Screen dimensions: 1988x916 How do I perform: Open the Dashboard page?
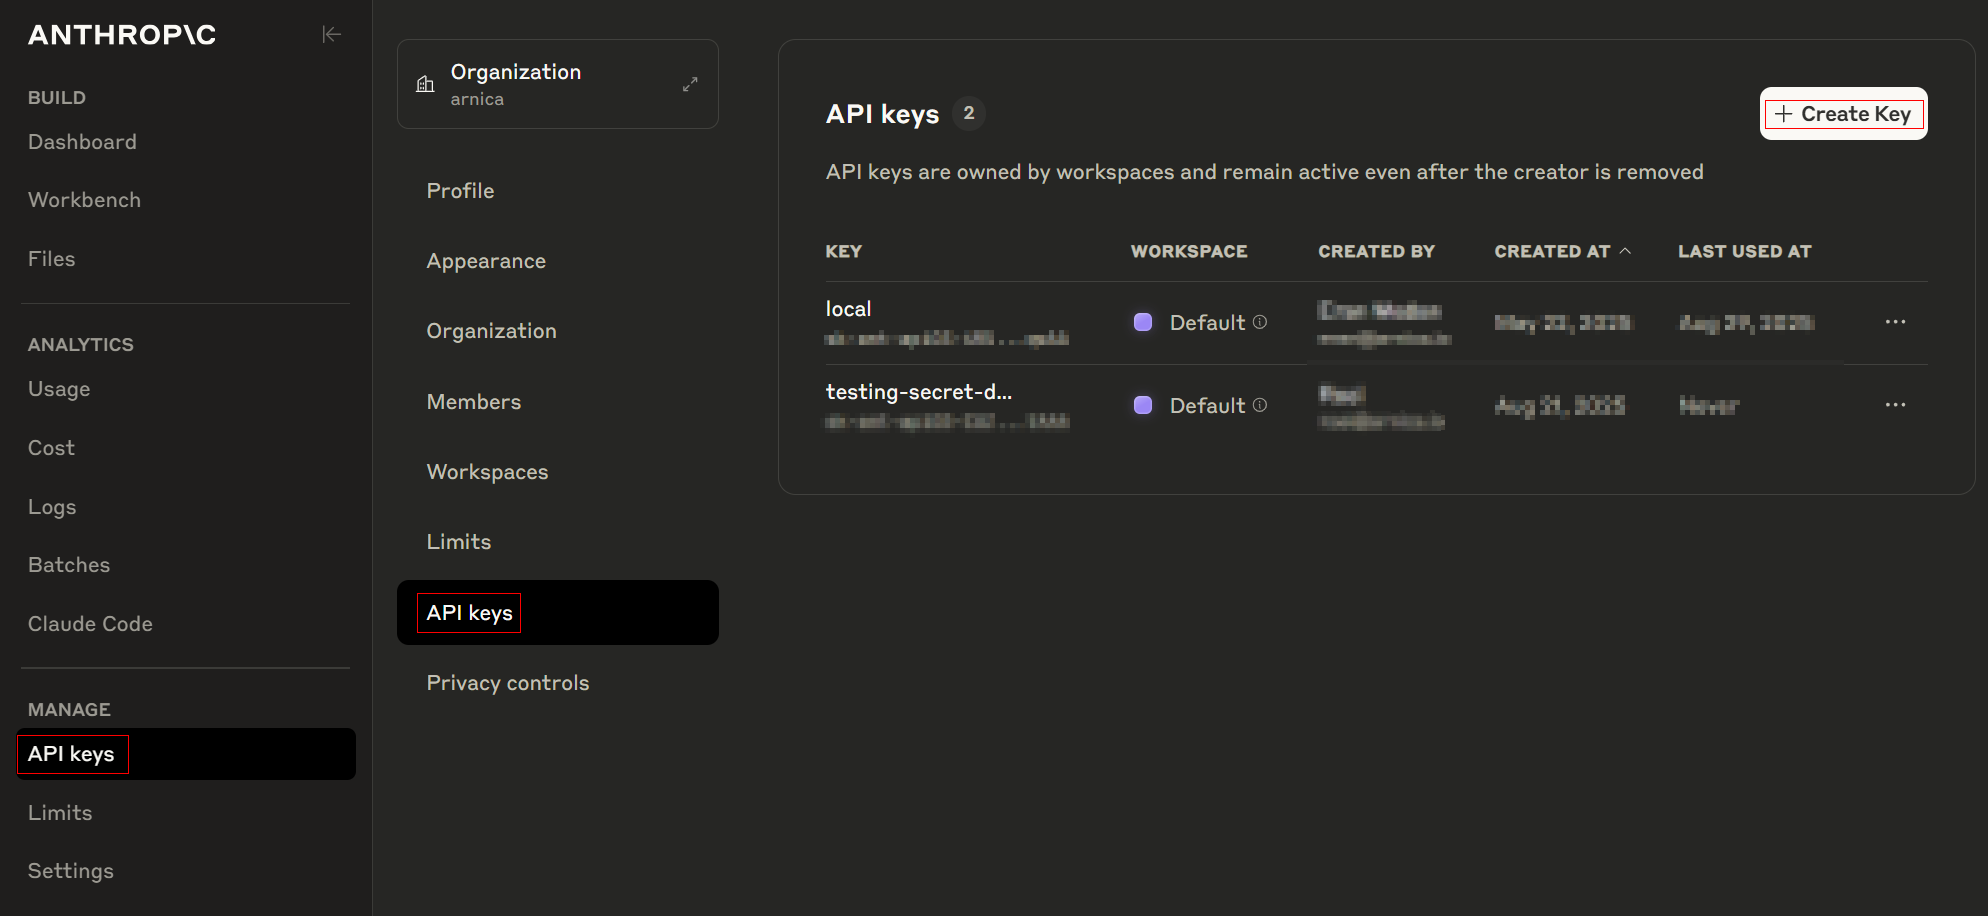tap(82, 142)
